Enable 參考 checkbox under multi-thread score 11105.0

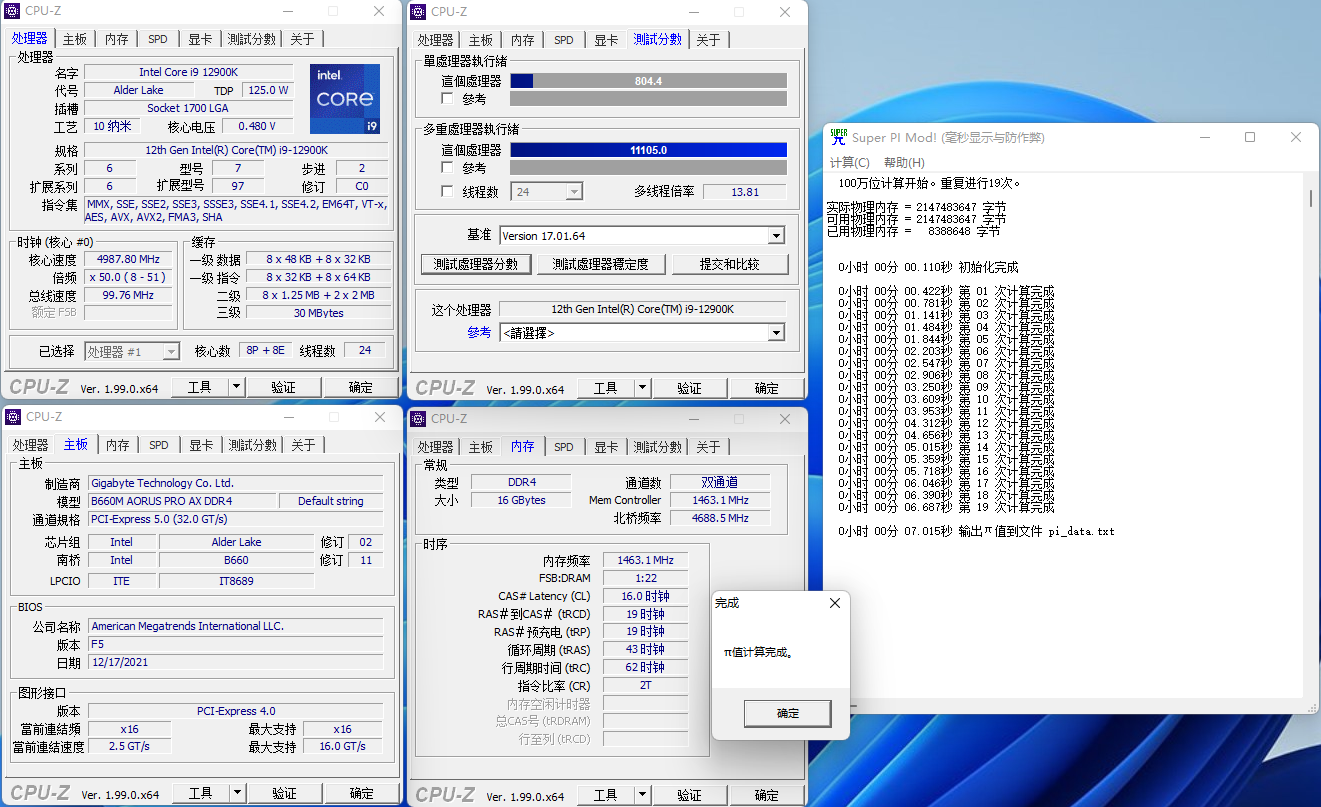448,168
